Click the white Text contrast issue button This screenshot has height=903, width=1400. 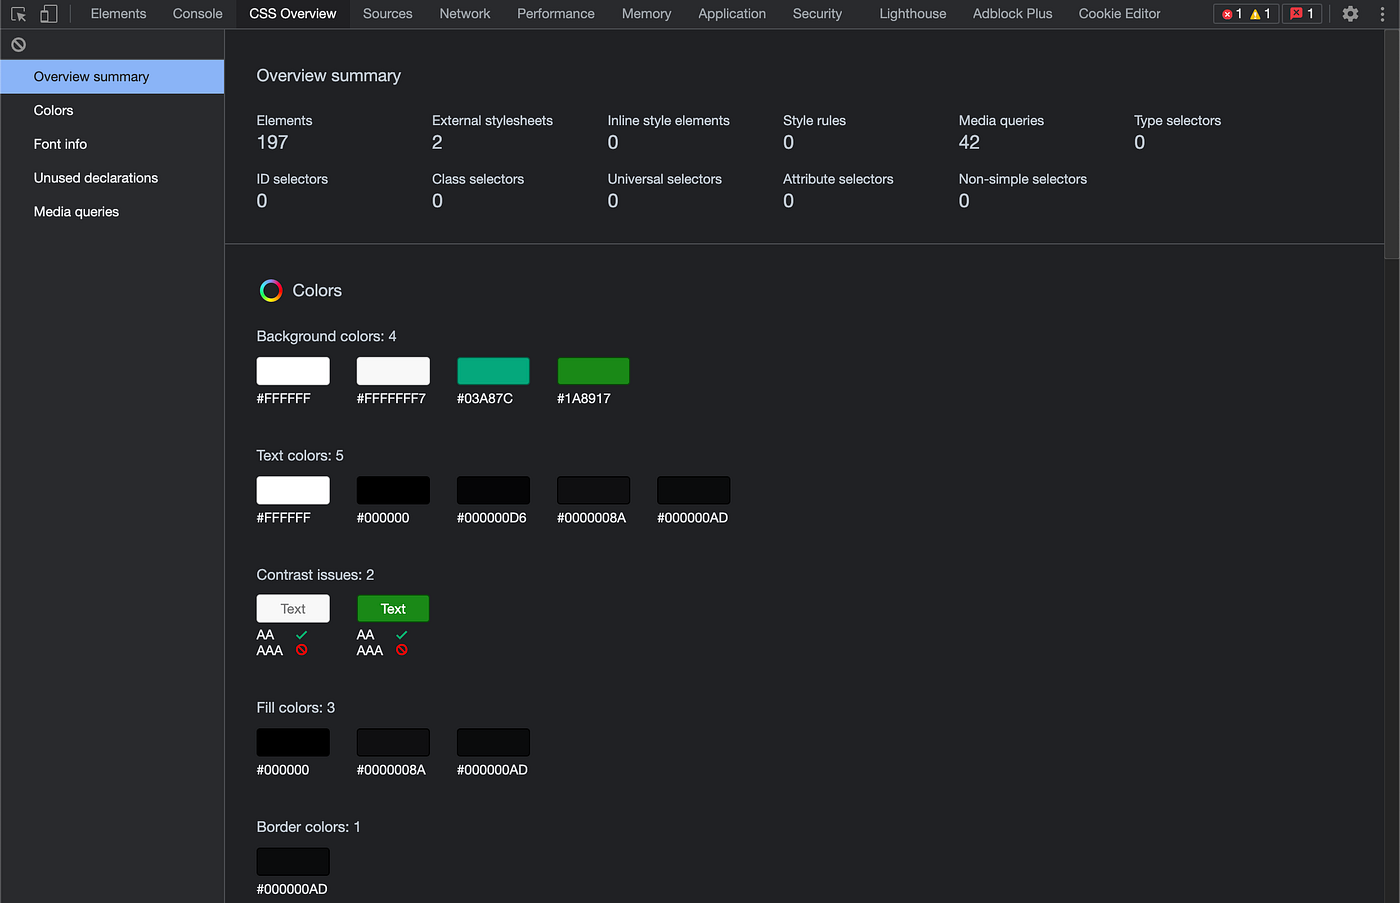coord(293,609)
